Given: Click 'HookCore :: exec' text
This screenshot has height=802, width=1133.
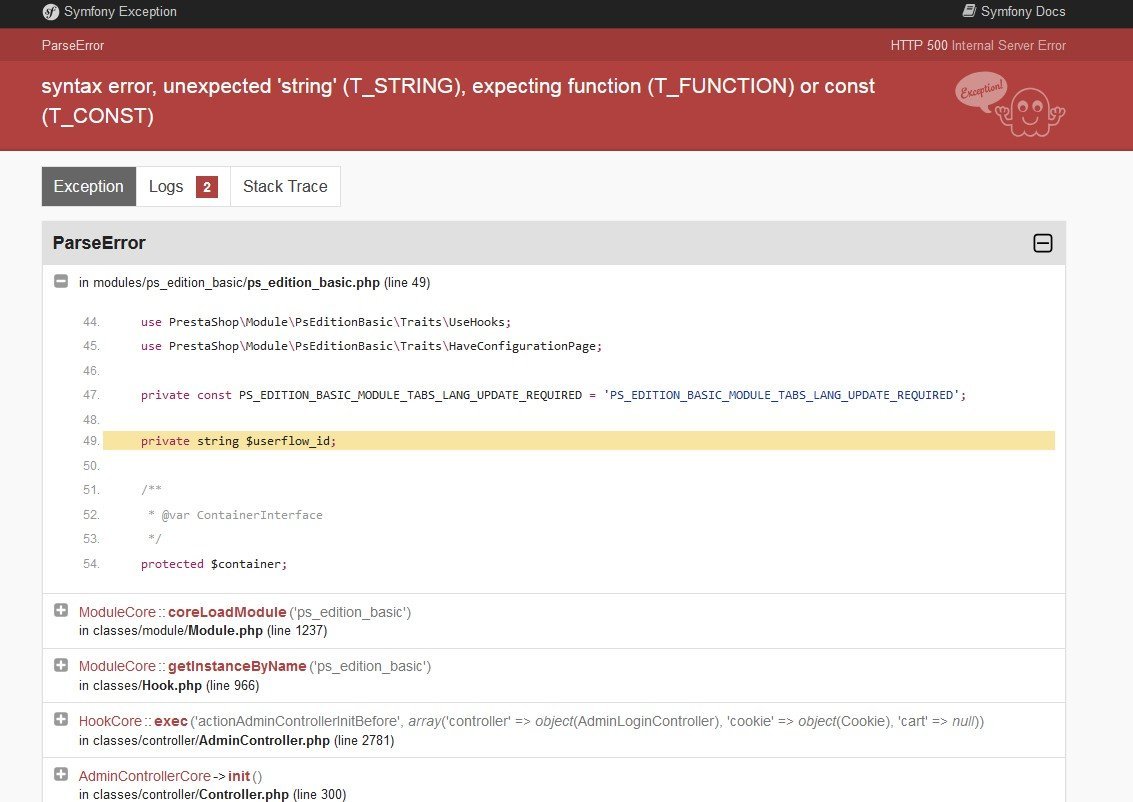Looking at the screenshot, I should click(133, 721).
